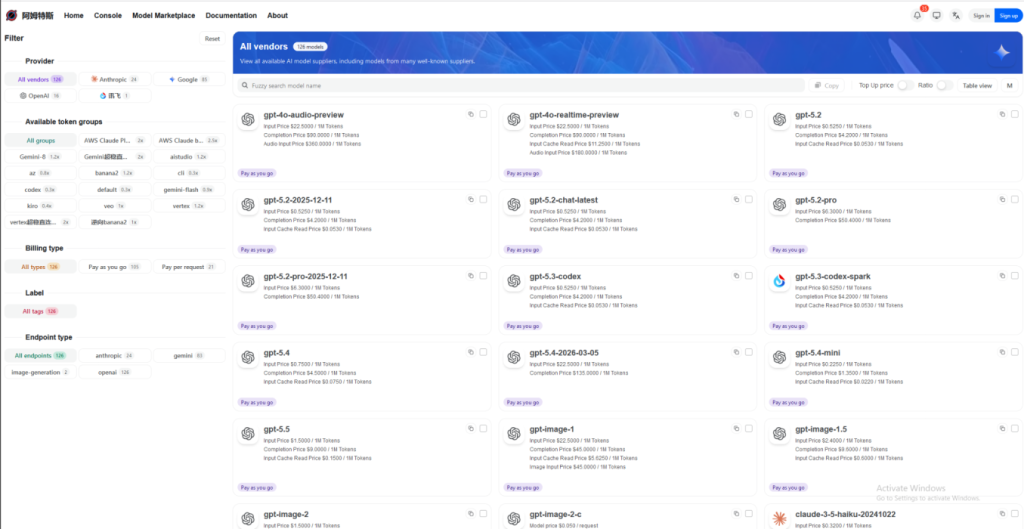This screenshot has height=529, width=1024.
Task: Open the Documentation nav item
Action: [231, 16]
